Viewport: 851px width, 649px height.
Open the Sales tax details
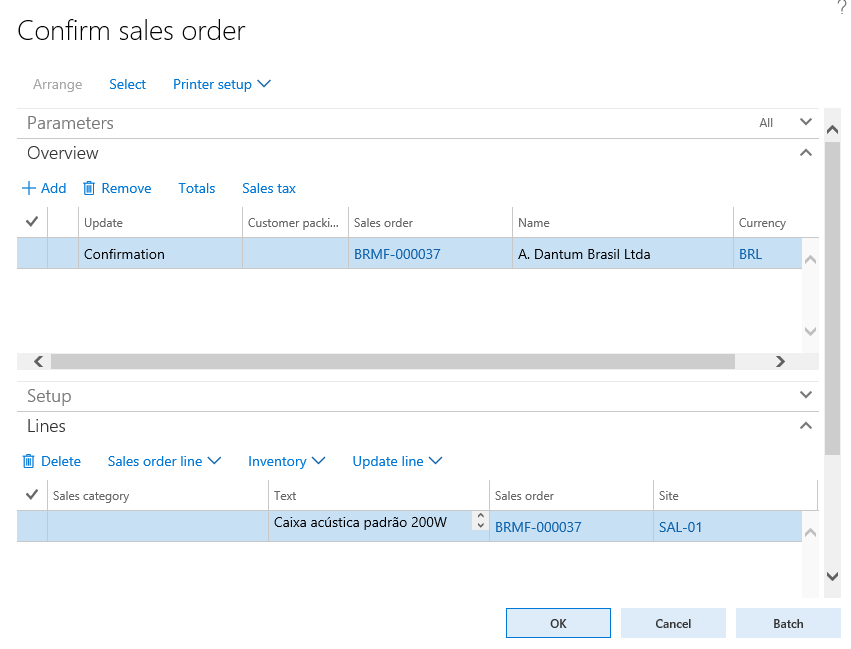click(x=268, y=188)
